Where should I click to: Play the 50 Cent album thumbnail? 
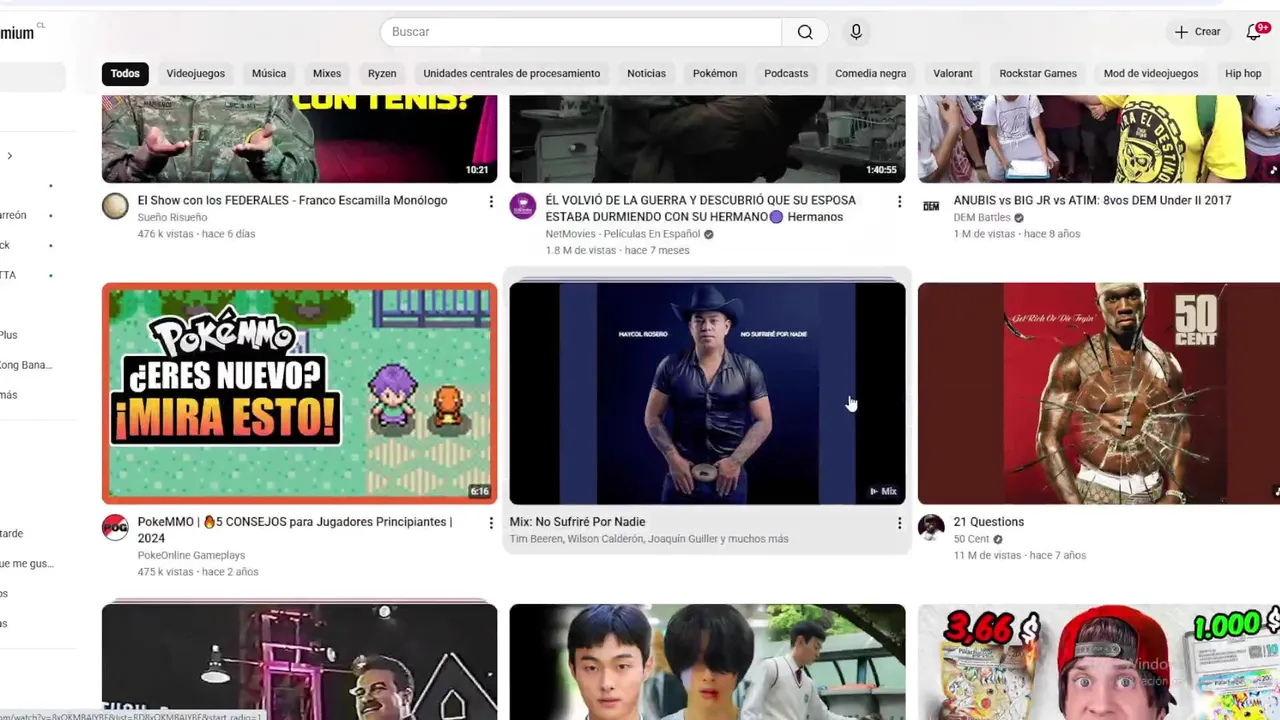[1099, 393]
